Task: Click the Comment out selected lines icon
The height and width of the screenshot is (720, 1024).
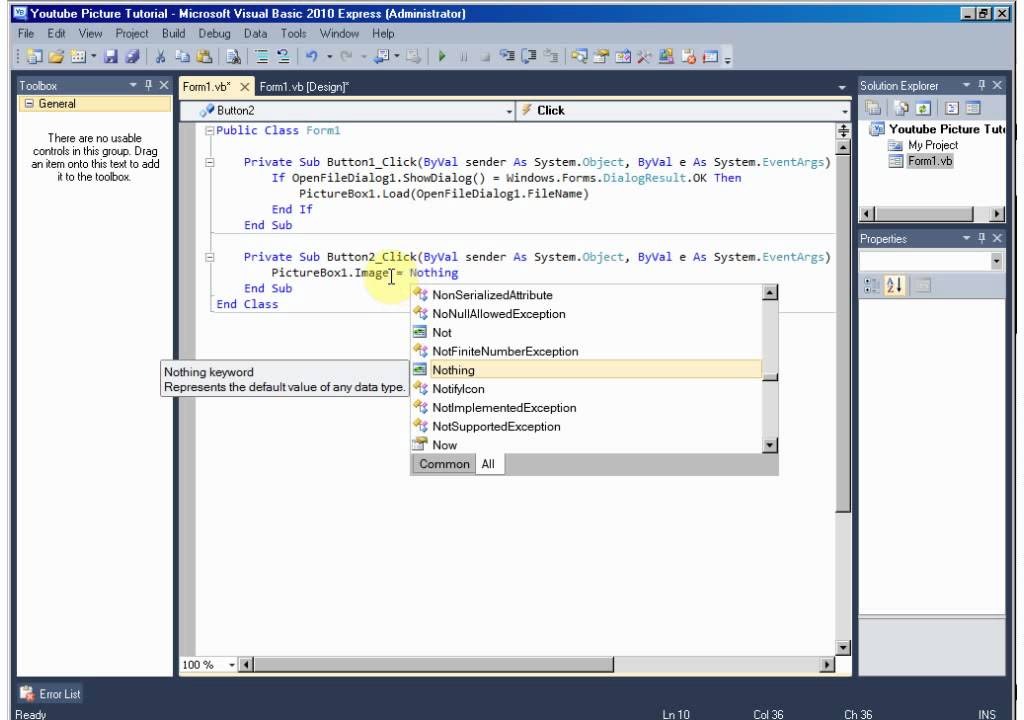Action: point(262,57)
